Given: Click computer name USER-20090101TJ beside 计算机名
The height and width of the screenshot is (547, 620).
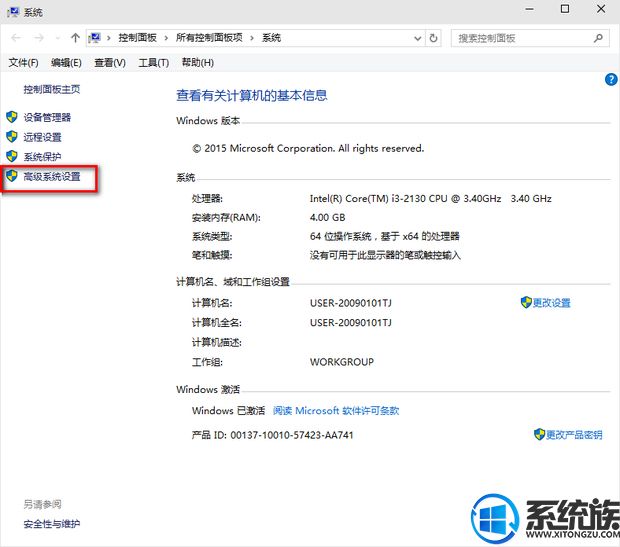Looking at the screenshot, I should tap(351, 303).
